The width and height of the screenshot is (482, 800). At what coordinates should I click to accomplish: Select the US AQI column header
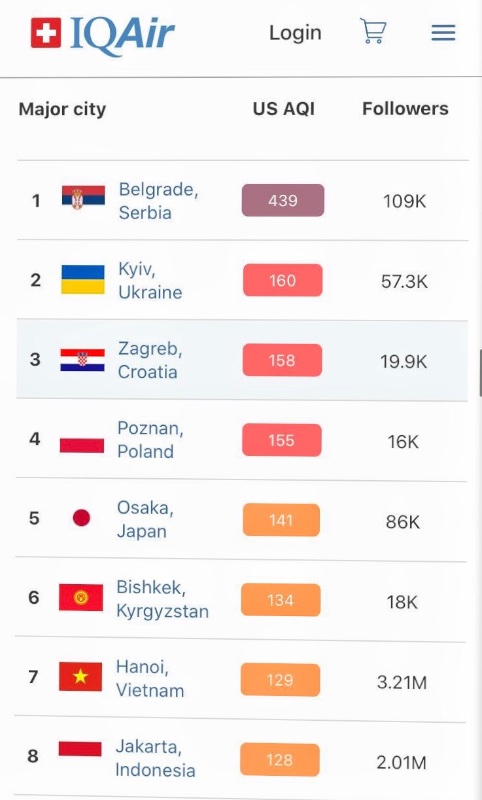(x=284, y=109)
